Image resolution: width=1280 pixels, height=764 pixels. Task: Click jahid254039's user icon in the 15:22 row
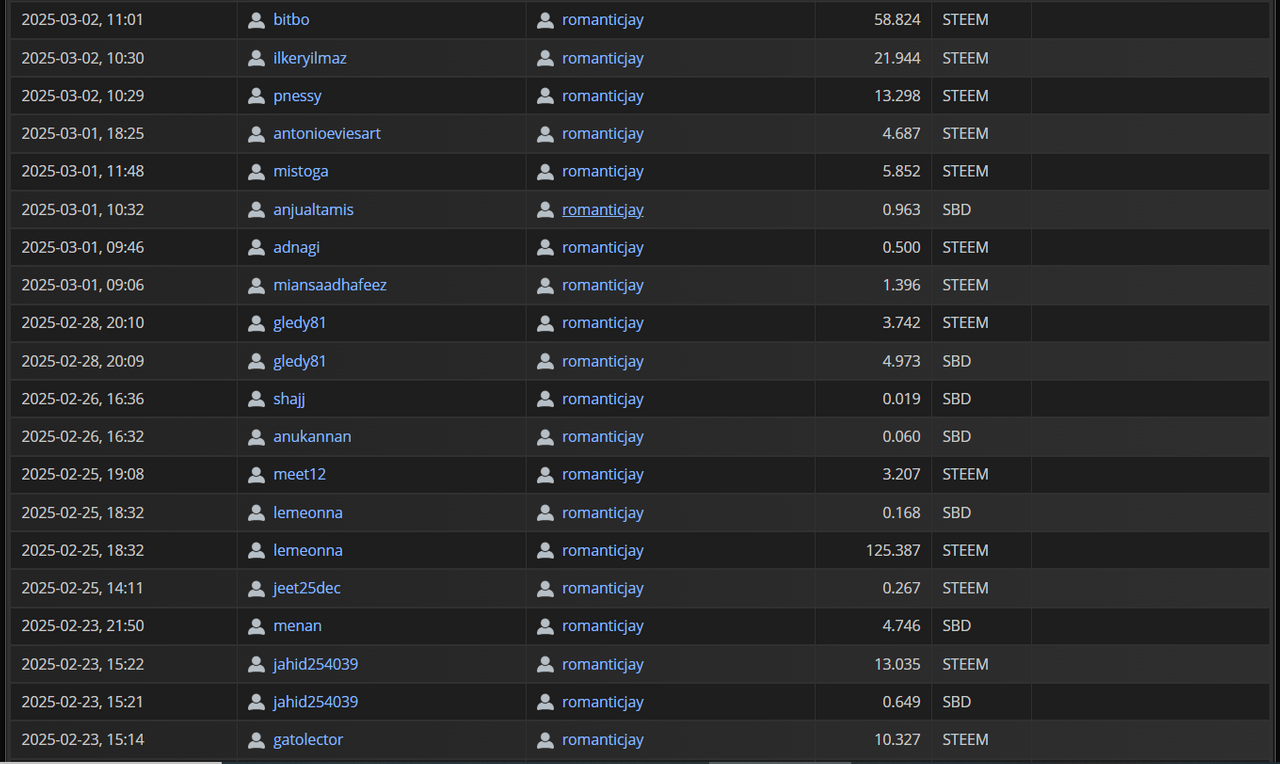(x=256, y=664)
